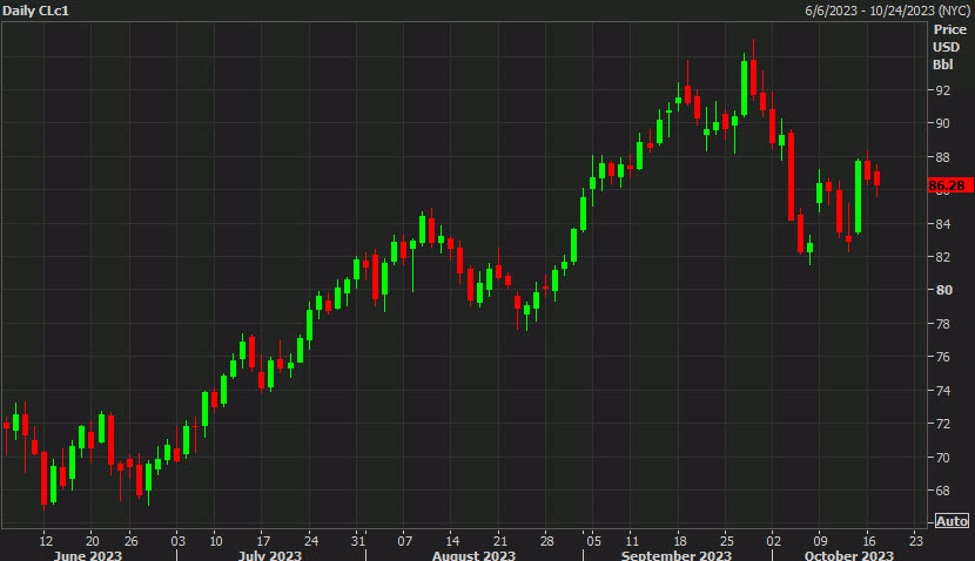Image resolution: width=975 pixels, height=561 pixels.
Task: Click the 74 price axis value
Action: pyautogui.click(x=943, y=391)
